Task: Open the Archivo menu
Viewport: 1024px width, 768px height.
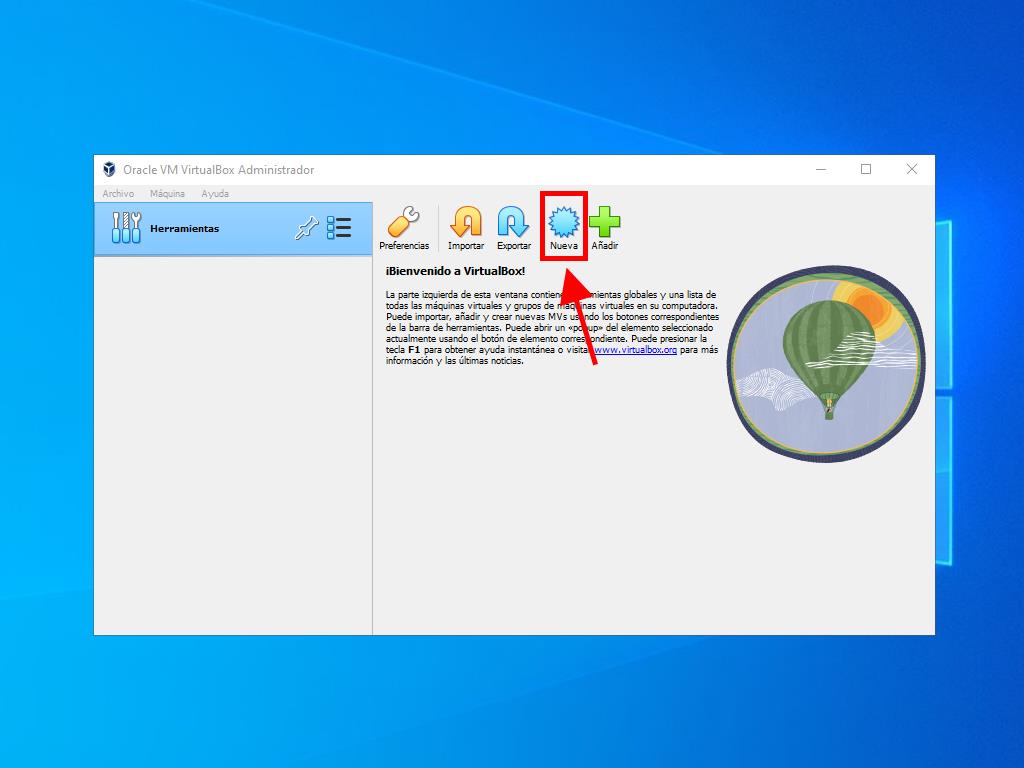Action: tap(118, 194)
